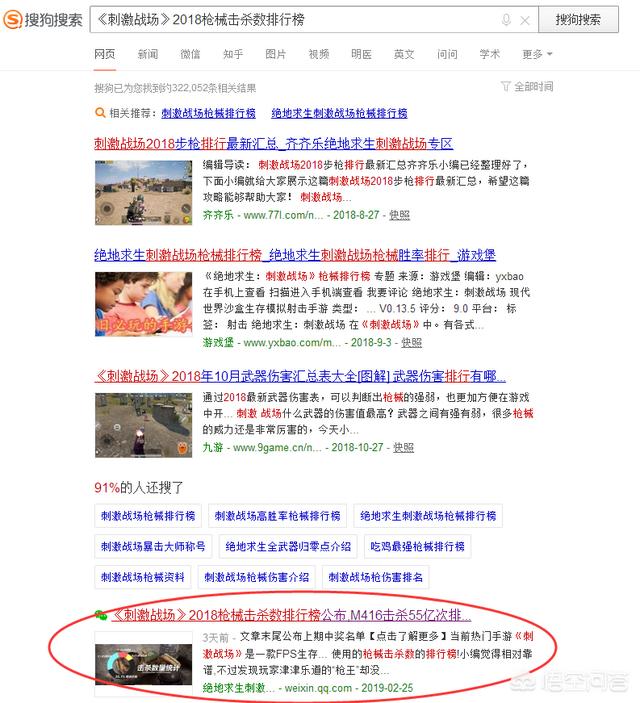Open the 知乎 tab
This screenshot has height=703, width=640.
click(x=233, y=54)
